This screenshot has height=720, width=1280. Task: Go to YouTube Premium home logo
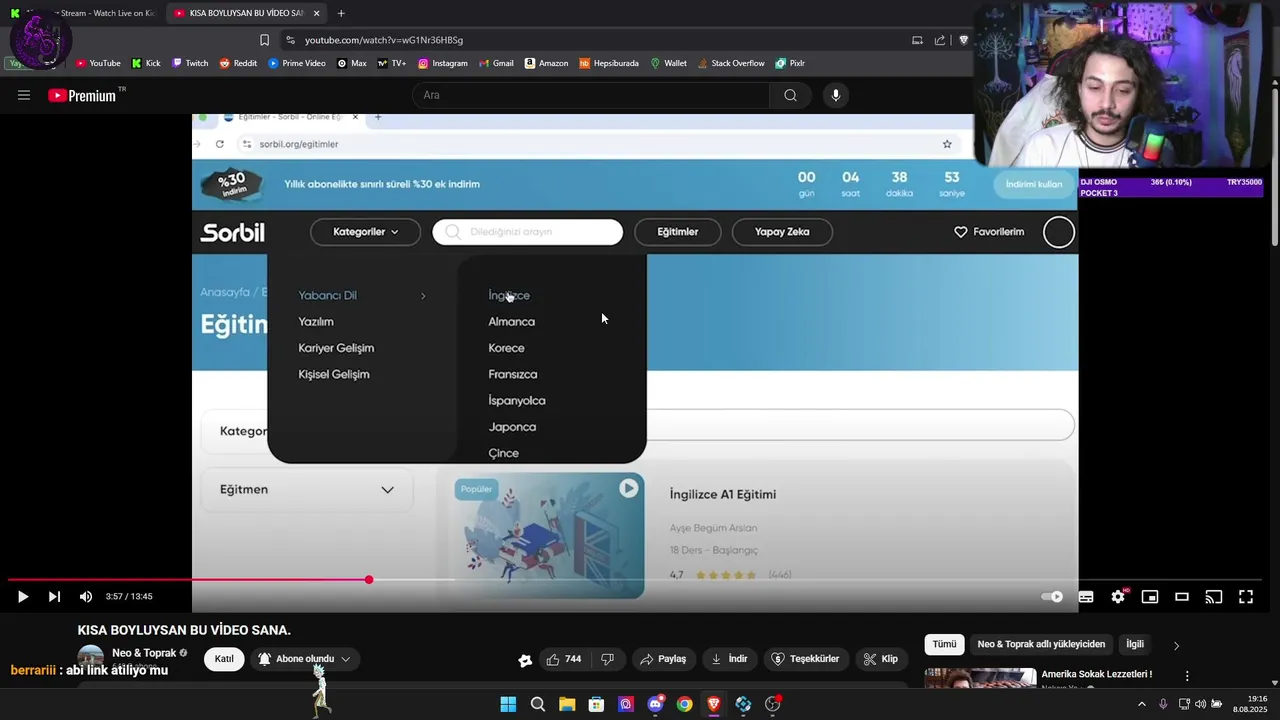click(84, 95)
